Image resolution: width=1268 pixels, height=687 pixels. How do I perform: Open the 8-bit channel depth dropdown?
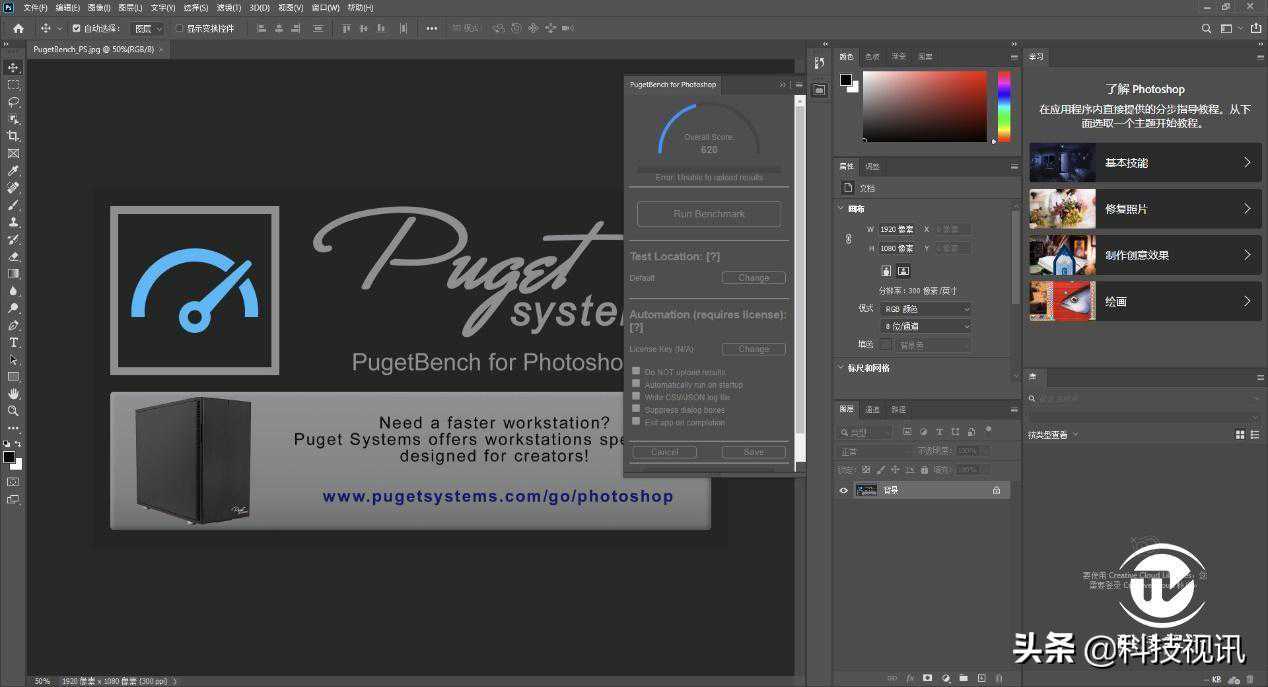(925, 326)
